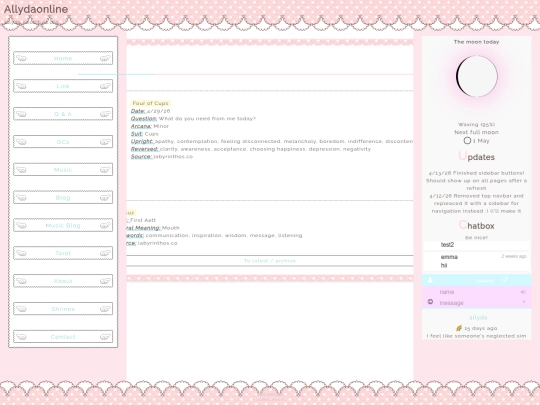The height and width of the screenshot is (405, 540).
Task: Click the 'Four of Cups' card title
Action: [x=150, y=103]
